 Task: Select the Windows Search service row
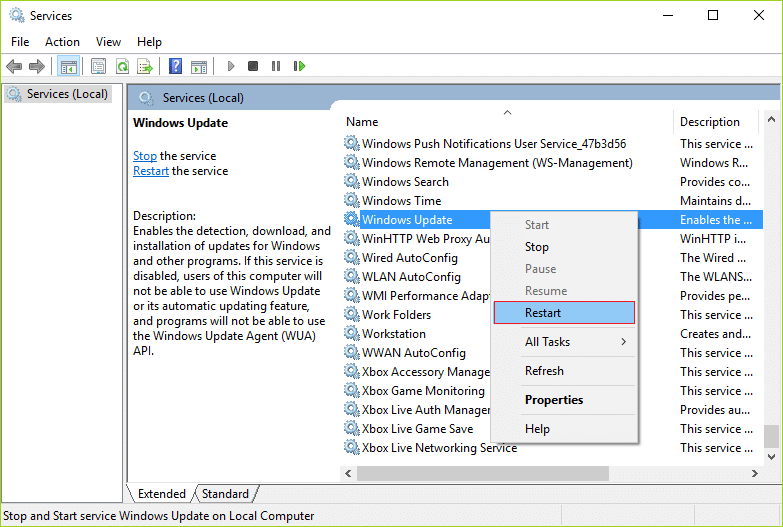pyautogui.click(x=405, y=182)
